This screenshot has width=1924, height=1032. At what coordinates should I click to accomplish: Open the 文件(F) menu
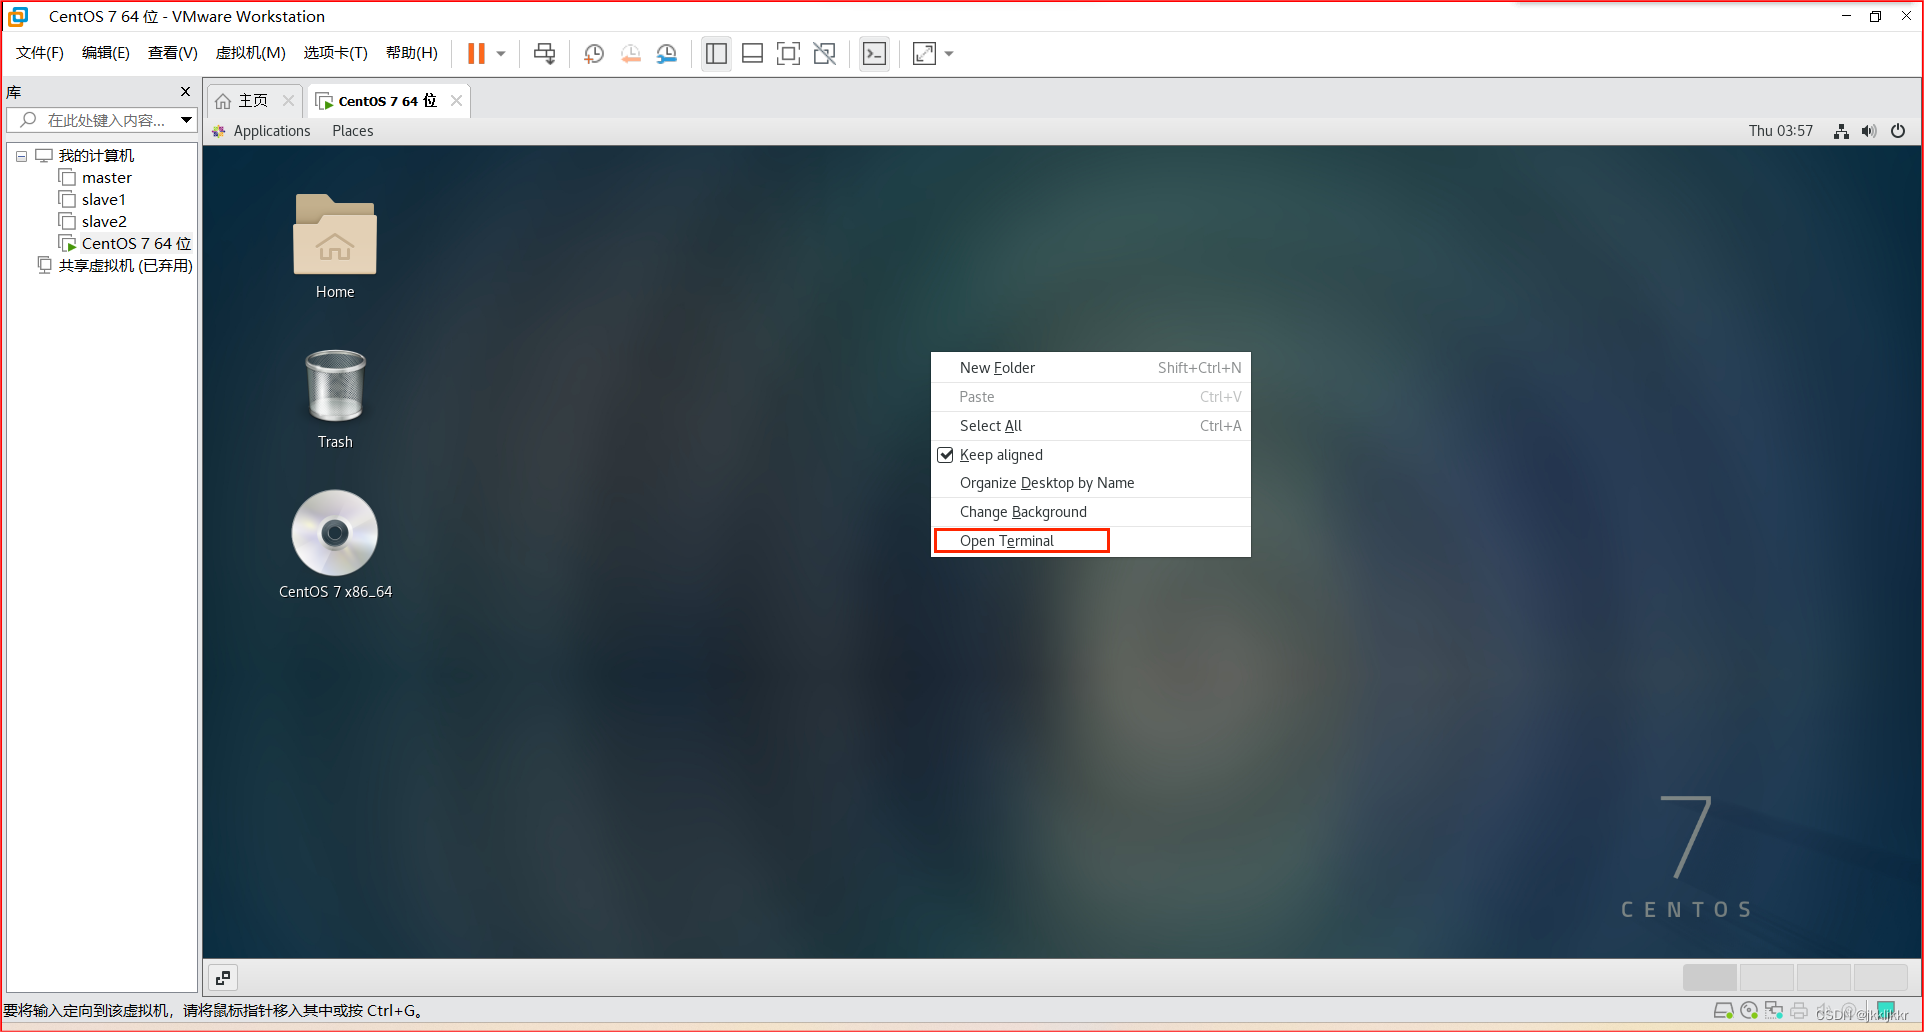[x=40, y=53]
